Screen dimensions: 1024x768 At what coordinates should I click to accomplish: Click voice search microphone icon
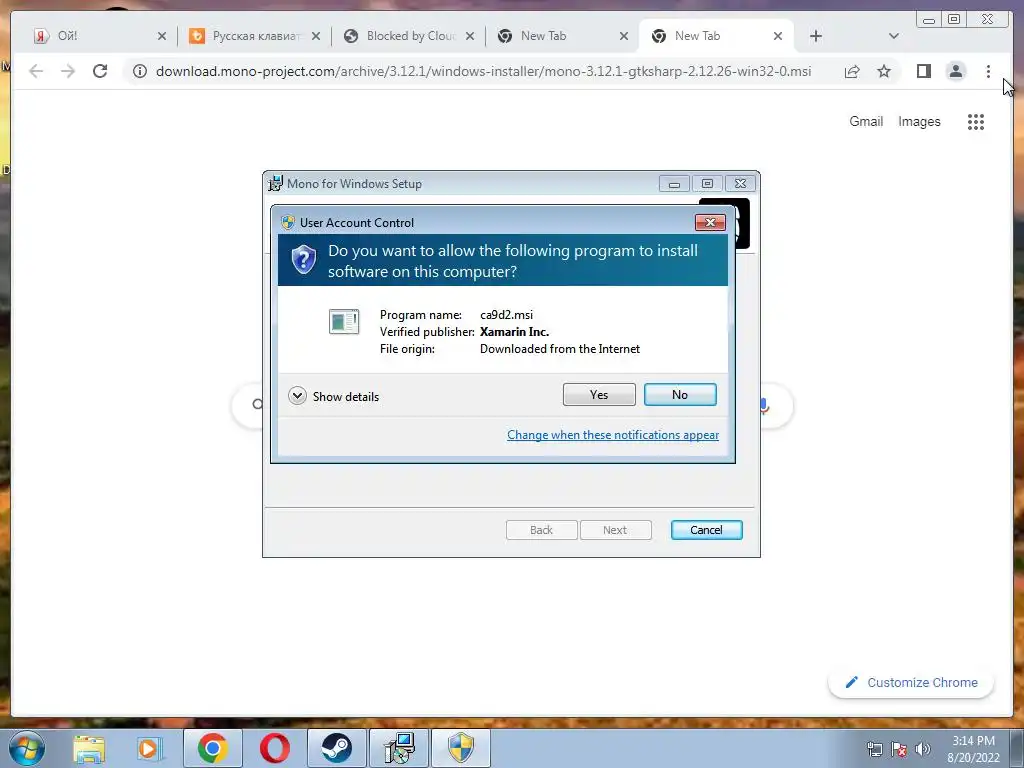(764, 406)
